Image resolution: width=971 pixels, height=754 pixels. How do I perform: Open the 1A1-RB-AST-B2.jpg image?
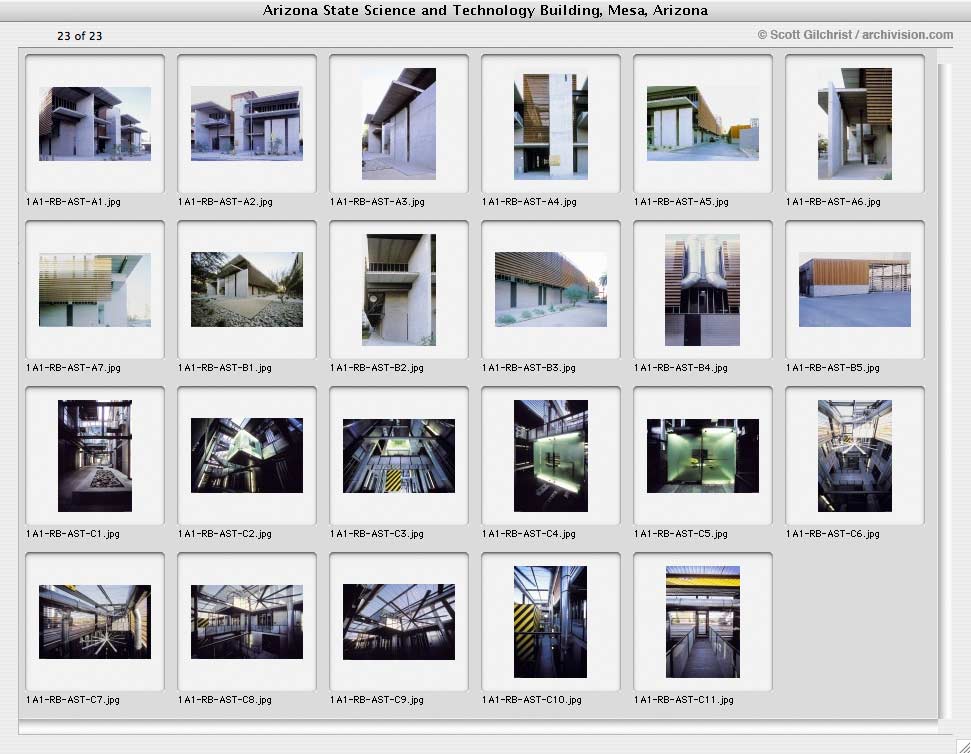click(x=399, y=290)
